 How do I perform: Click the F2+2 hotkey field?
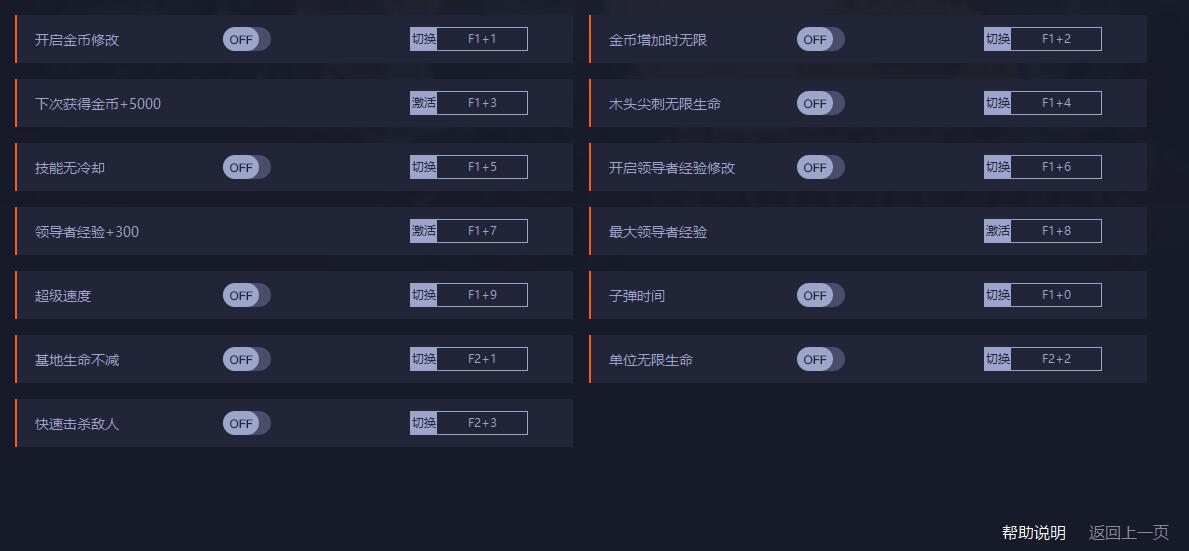[1056, 359]
